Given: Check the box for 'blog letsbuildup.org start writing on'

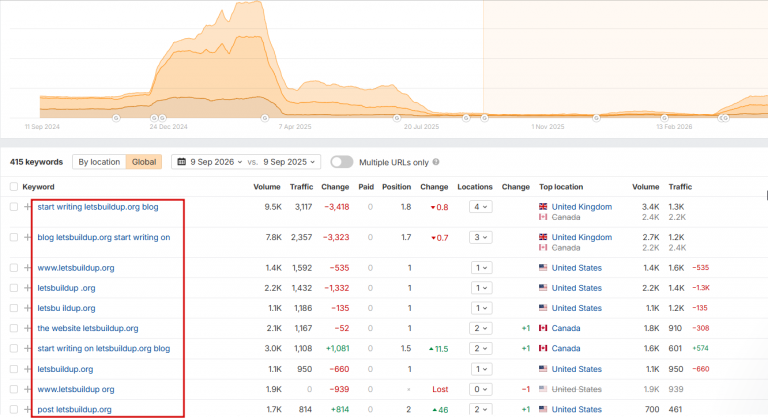Looking at the screenshot, I should point(14,237).
